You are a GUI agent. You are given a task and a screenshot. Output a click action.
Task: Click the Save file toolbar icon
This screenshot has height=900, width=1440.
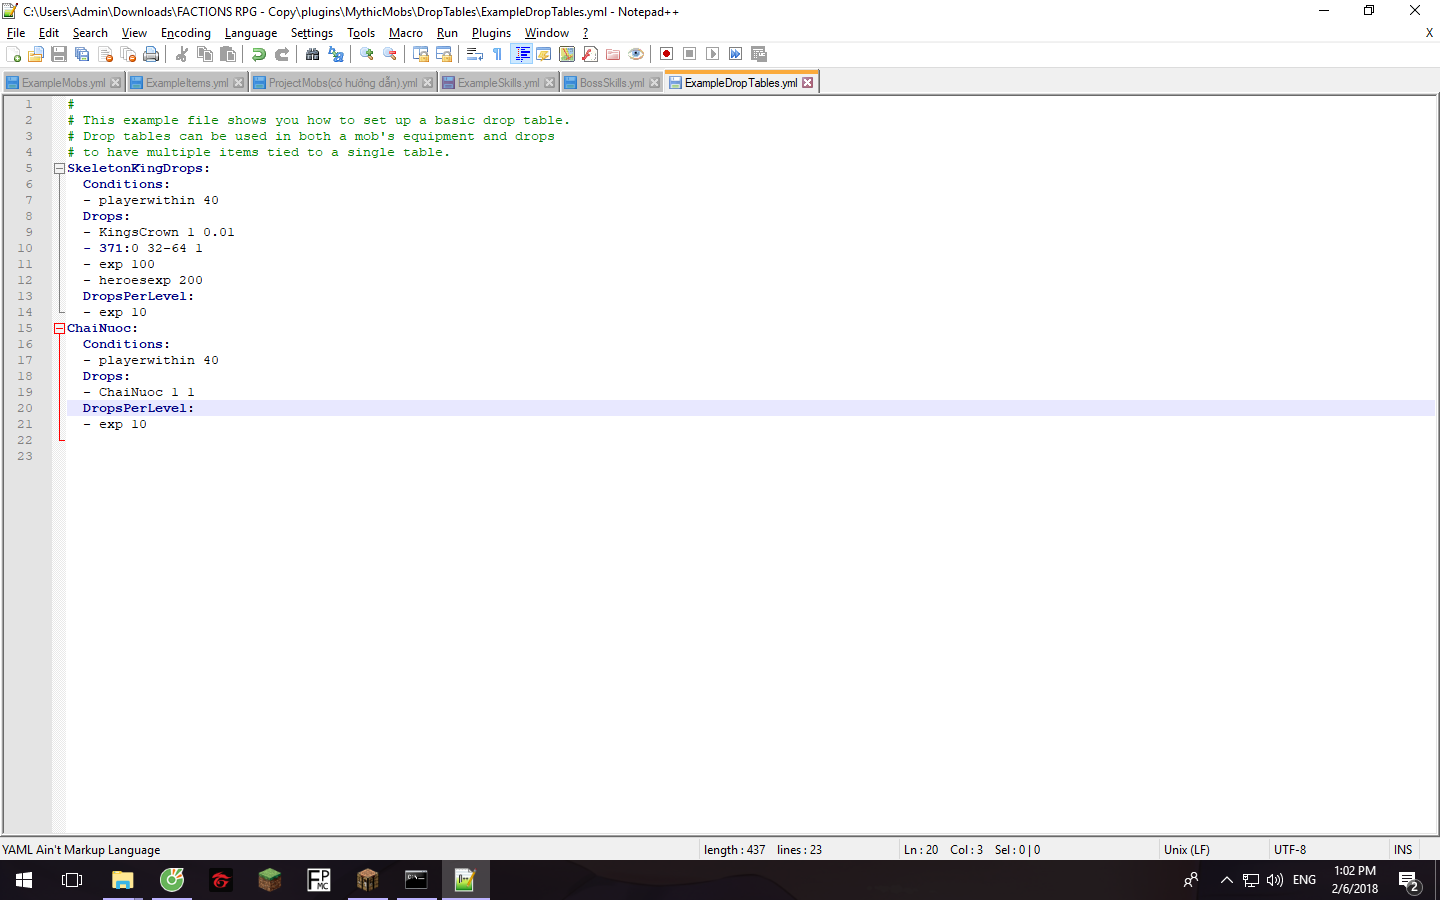click(x=59, y=54)
